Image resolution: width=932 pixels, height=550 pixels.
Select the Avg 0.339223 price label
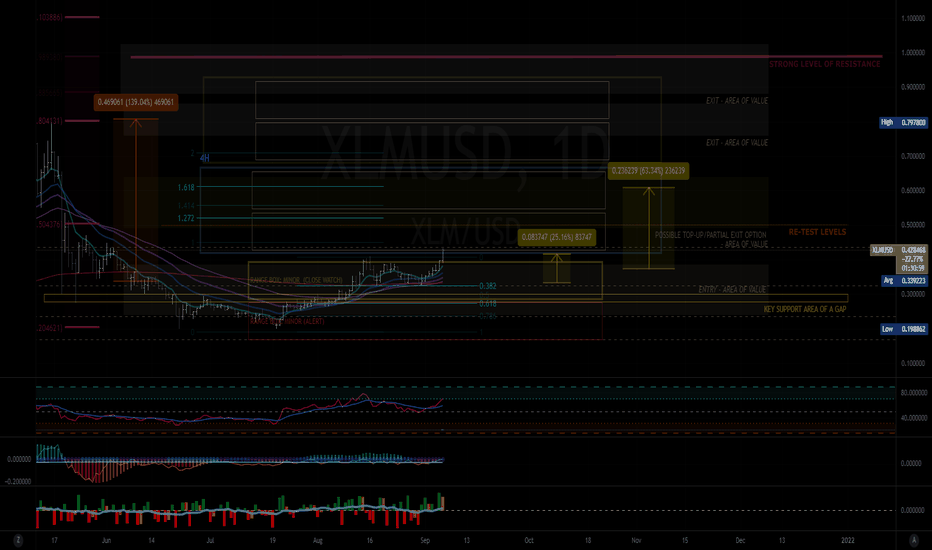click(x=903, y=280)
